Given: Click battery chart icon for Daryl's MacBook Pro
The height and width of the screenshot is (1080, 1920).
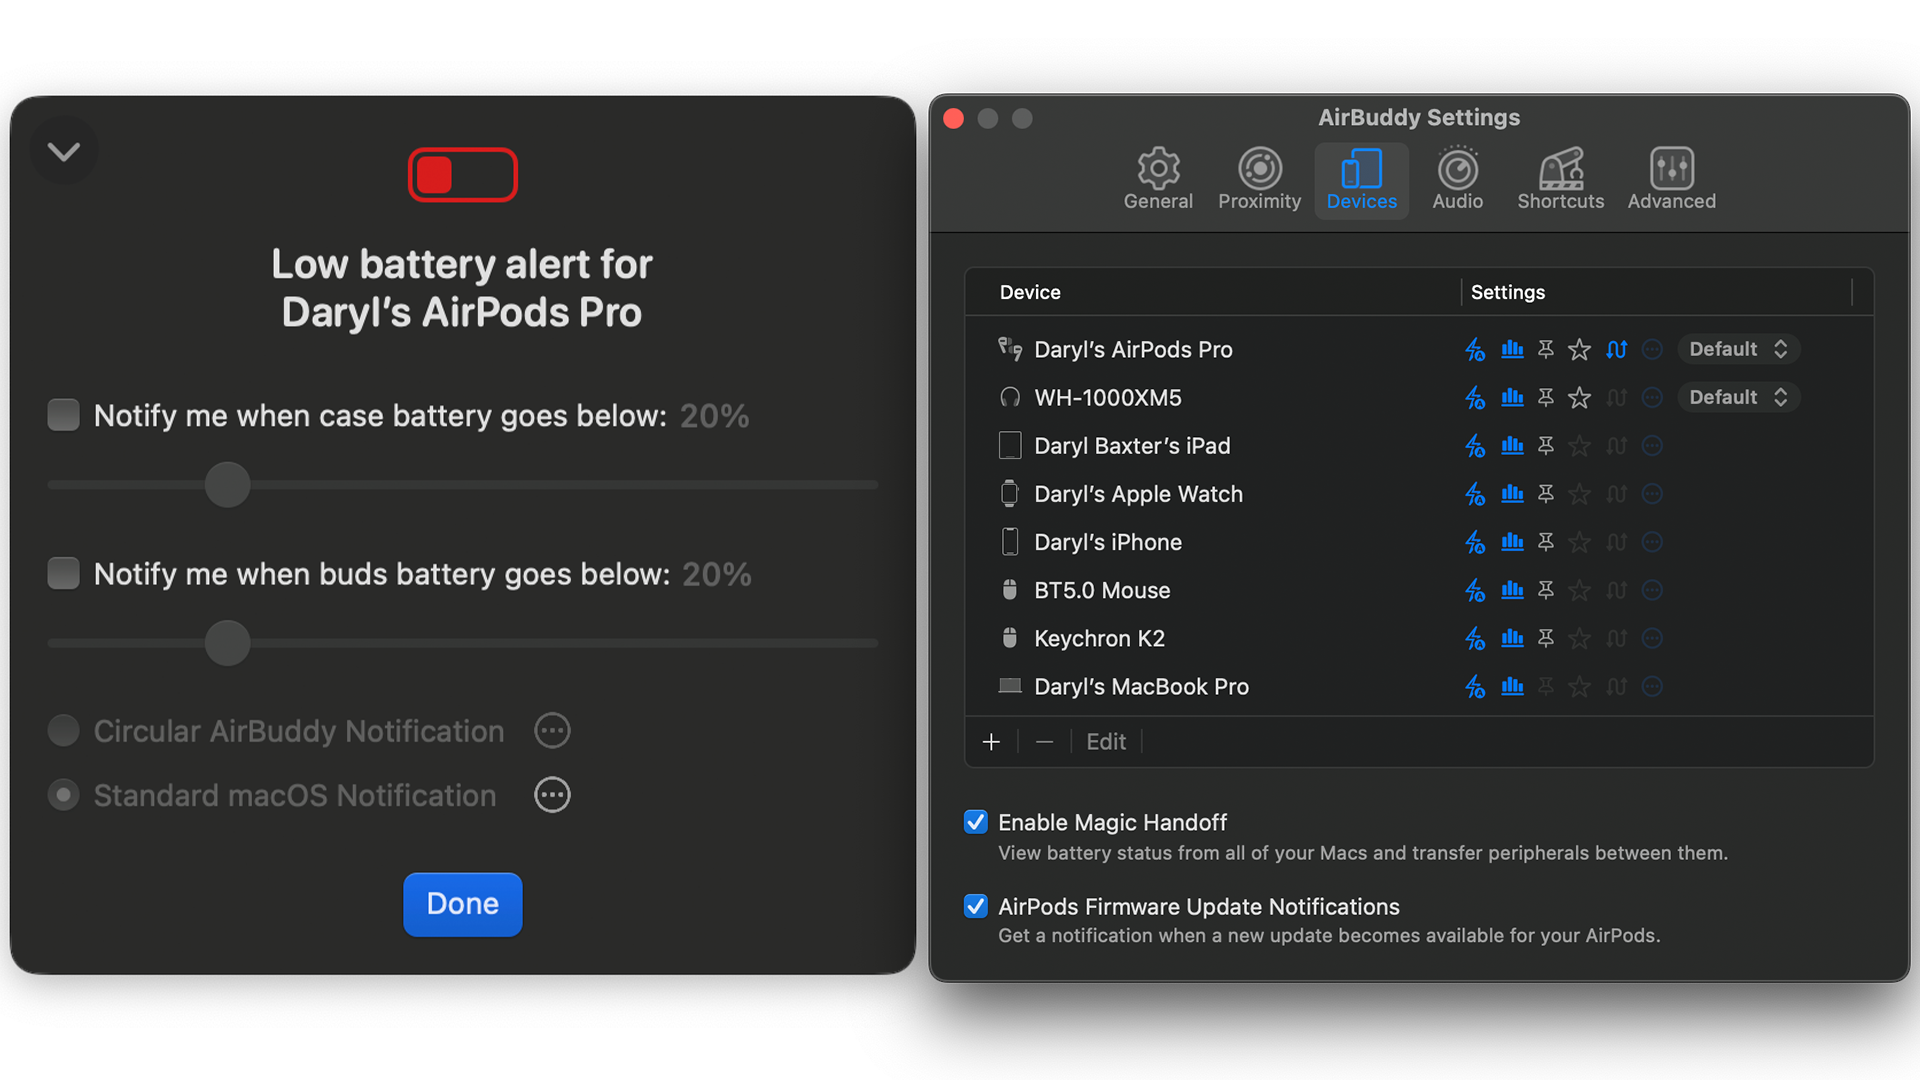Looking at the screenshot, I should pyautogui.click(x=1512, y=687).
